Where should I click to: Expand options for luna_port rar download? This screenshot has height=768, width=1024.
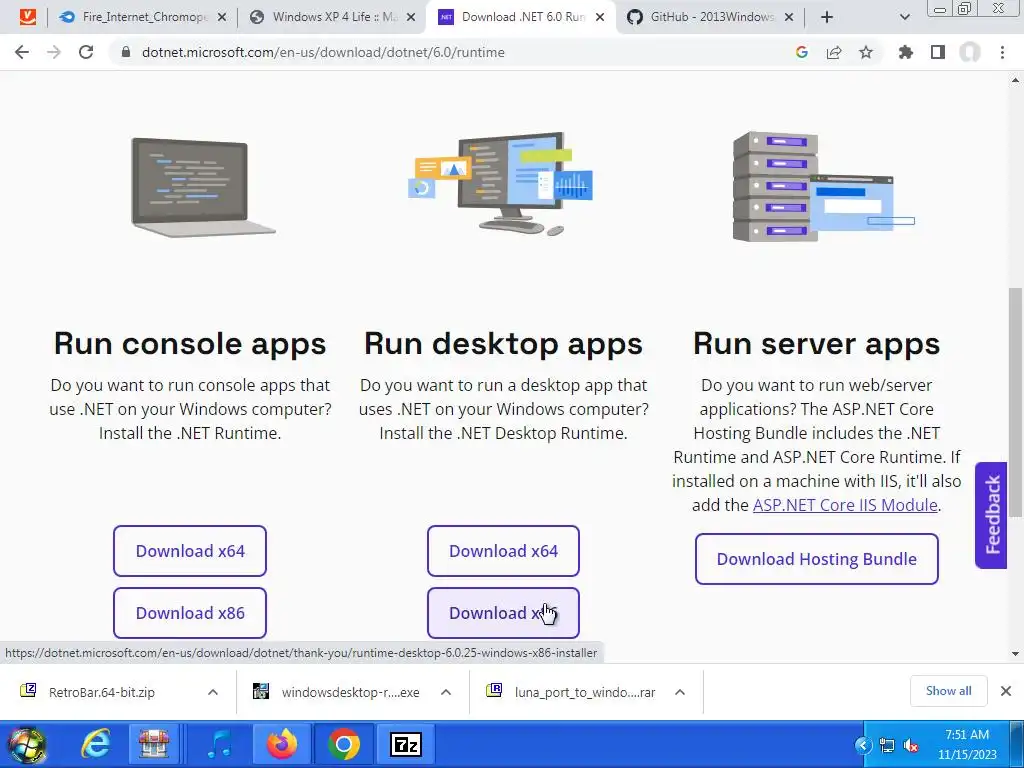[x=680, y=692]
